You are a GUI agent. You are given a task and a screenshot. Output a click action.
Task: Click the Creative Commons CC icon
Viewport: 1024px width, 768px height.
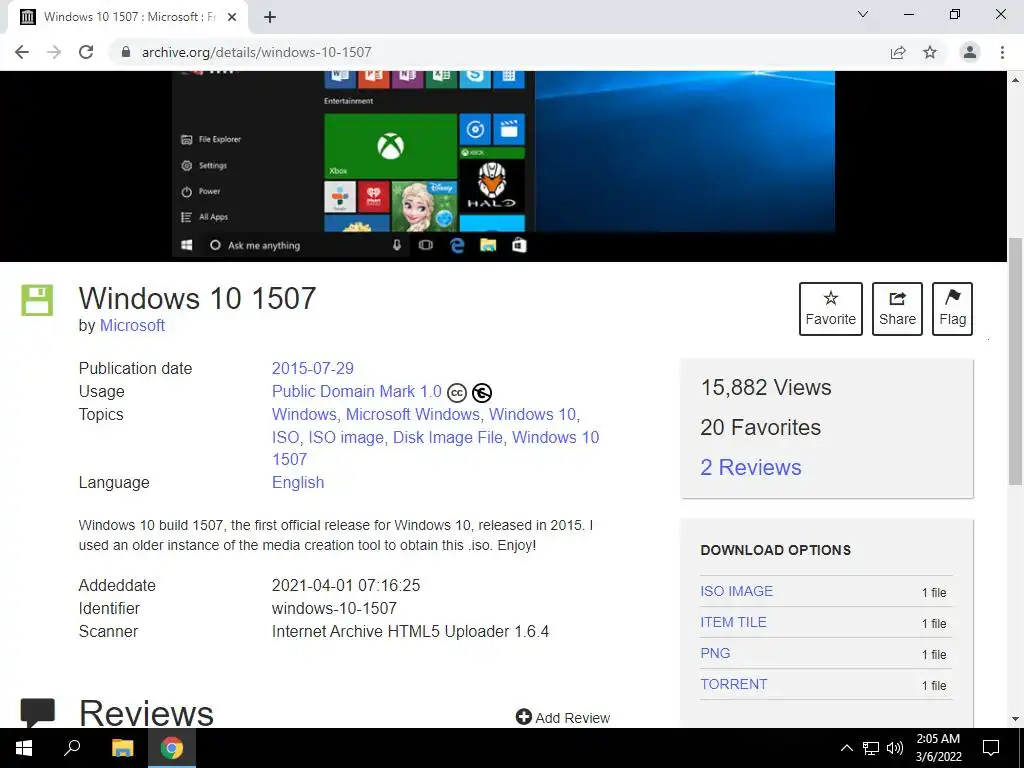(456, 392)
